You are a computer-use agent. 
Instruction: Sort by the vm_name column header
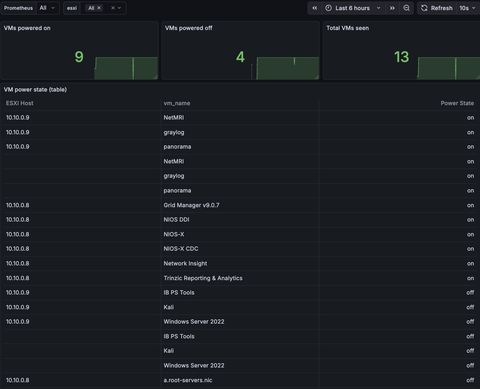tap(177, 103)
